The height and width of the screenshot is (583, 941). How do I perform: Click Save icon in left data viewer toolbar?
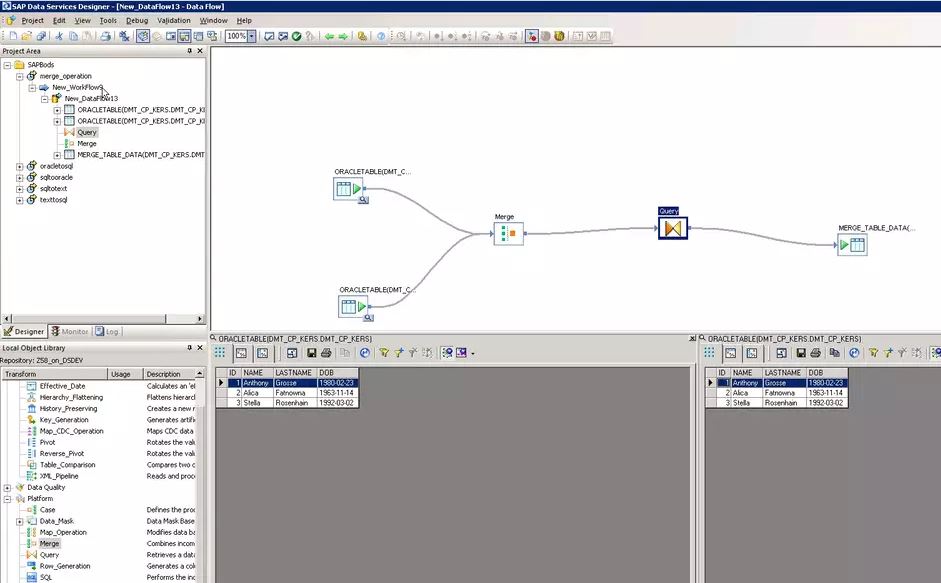coord(311,353)
